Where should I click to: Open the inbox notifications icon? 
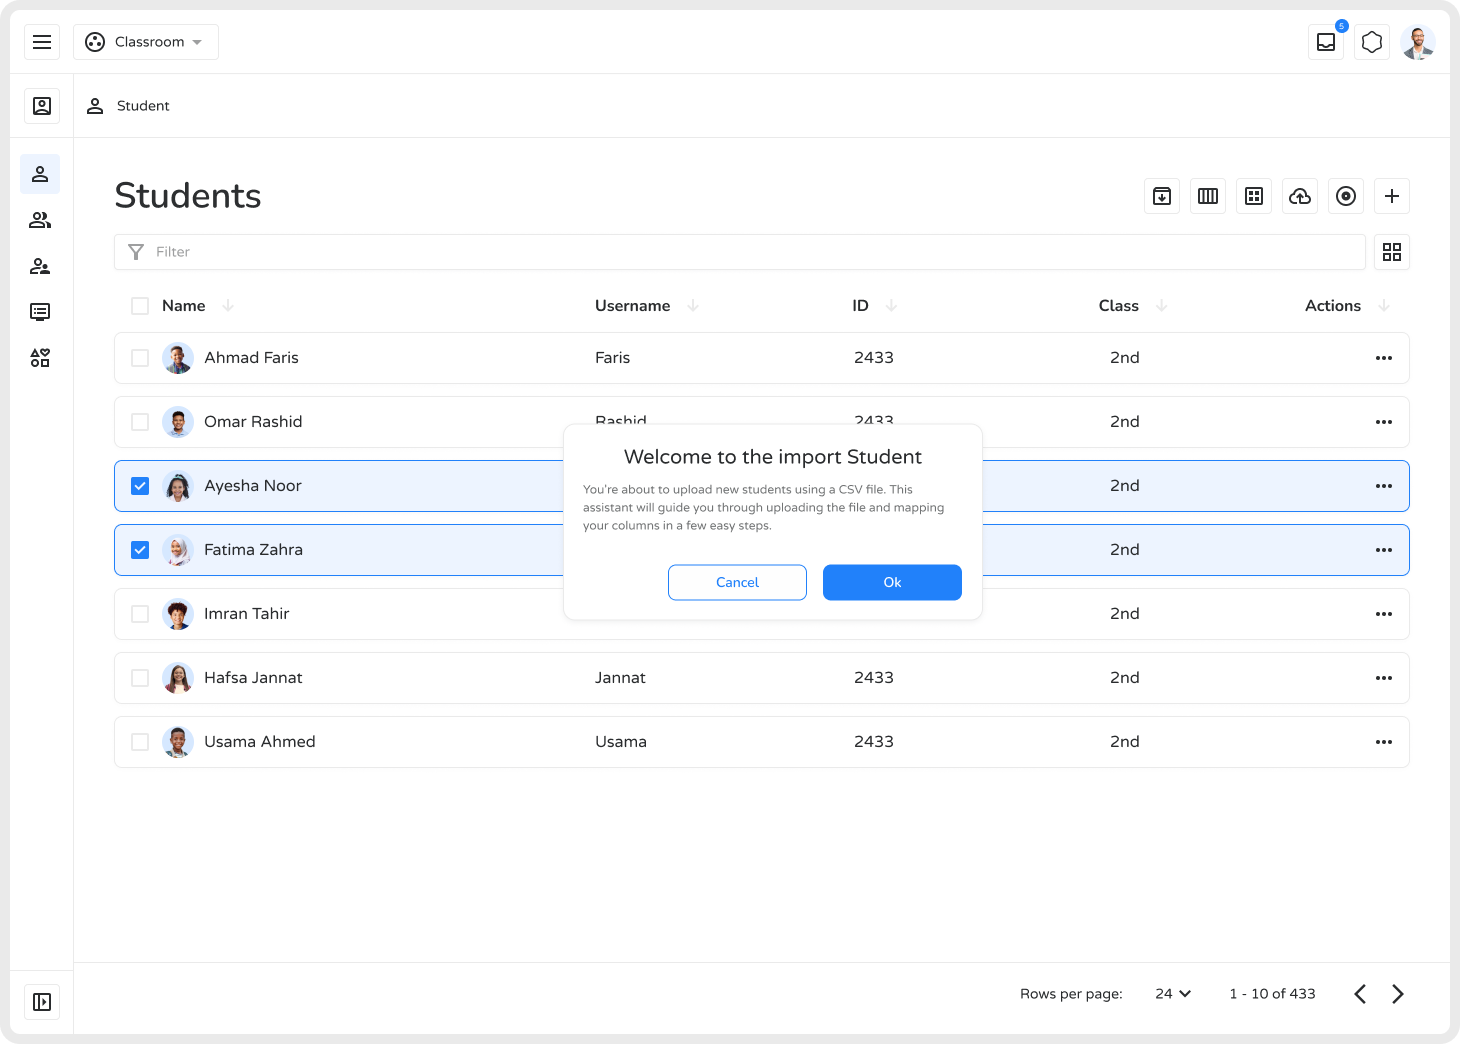[1325, 42]
